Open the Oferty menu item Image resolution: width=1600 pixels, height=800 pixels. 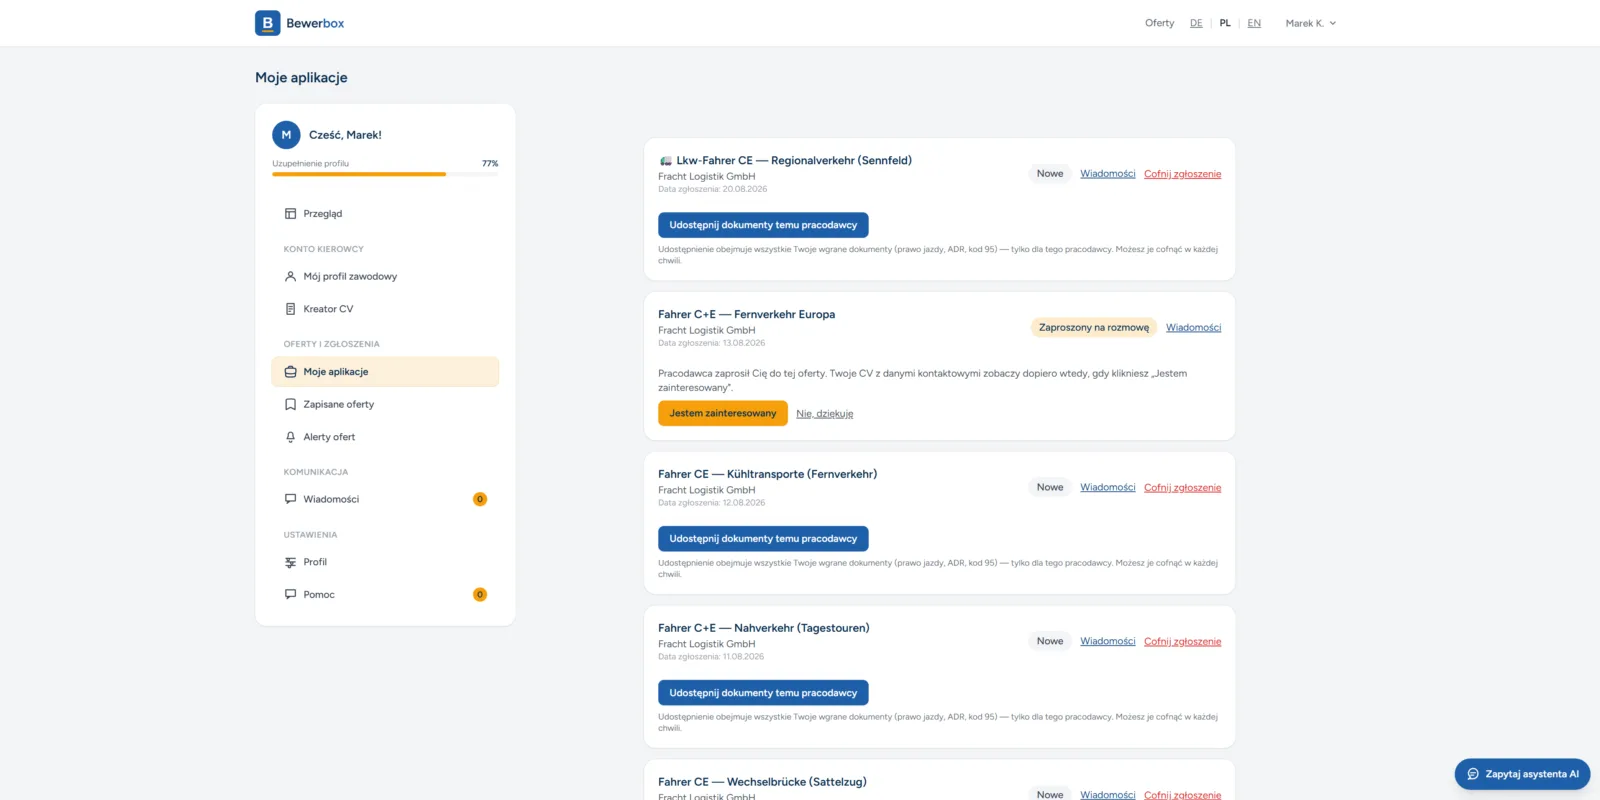[1160, 23]
